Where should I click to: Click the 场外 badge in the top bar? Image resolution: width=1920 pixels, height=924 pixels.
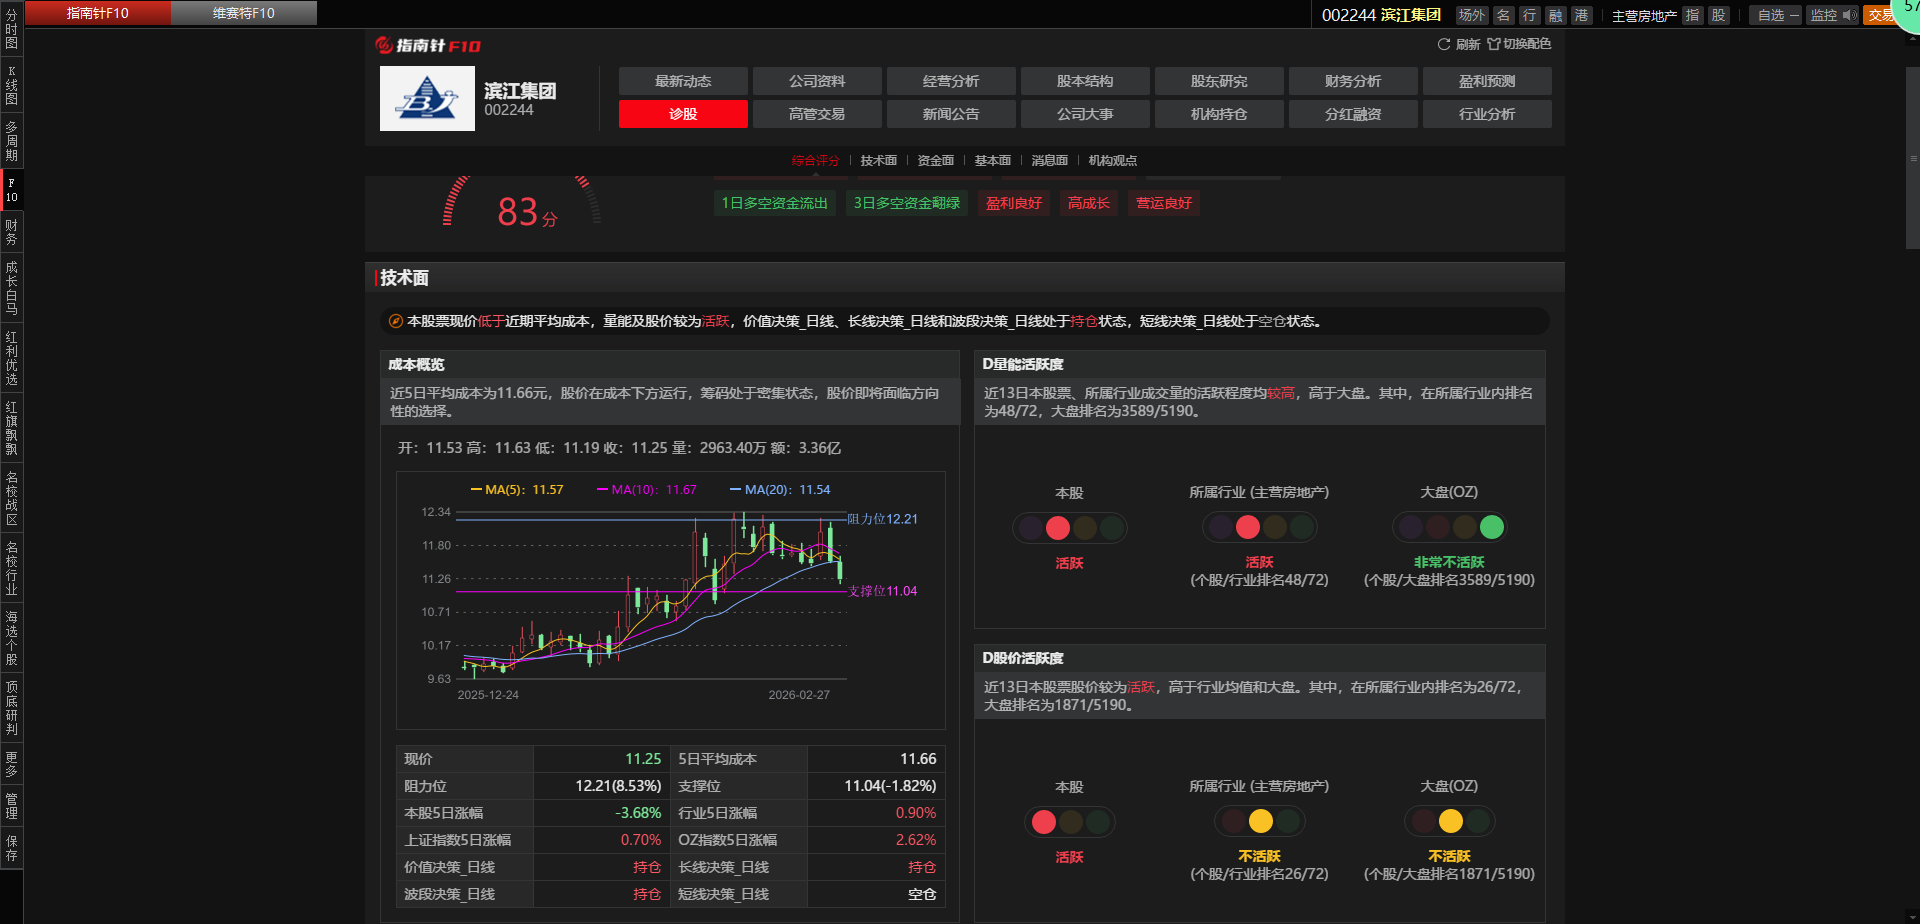pos(1471,15)
